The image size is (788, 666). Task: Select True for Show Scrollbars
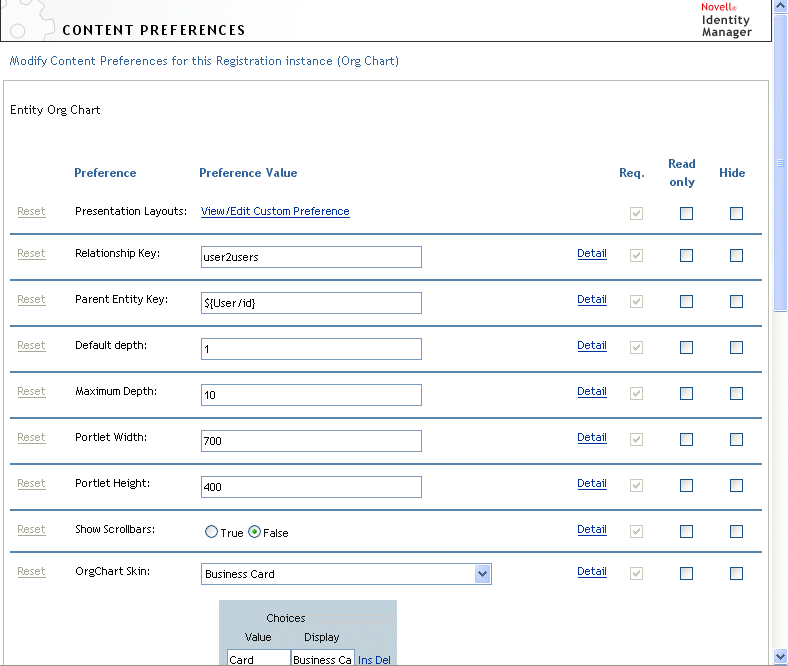tap(211, 533)
